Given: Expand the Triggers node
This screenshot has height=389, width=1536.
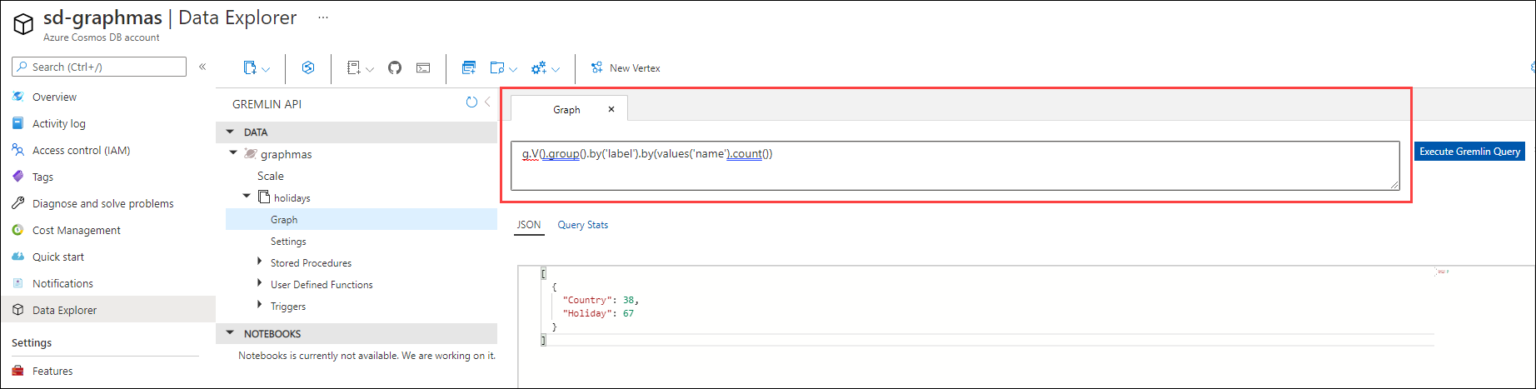Looking at the screenshot, I should (x=260, y=306).
